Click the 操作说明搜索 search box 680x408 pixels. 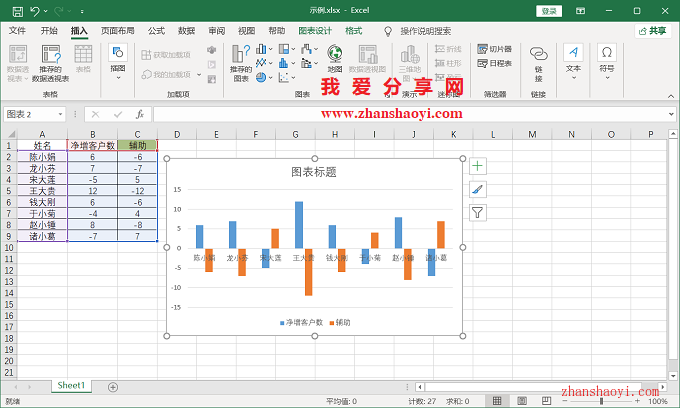(425, 31)
